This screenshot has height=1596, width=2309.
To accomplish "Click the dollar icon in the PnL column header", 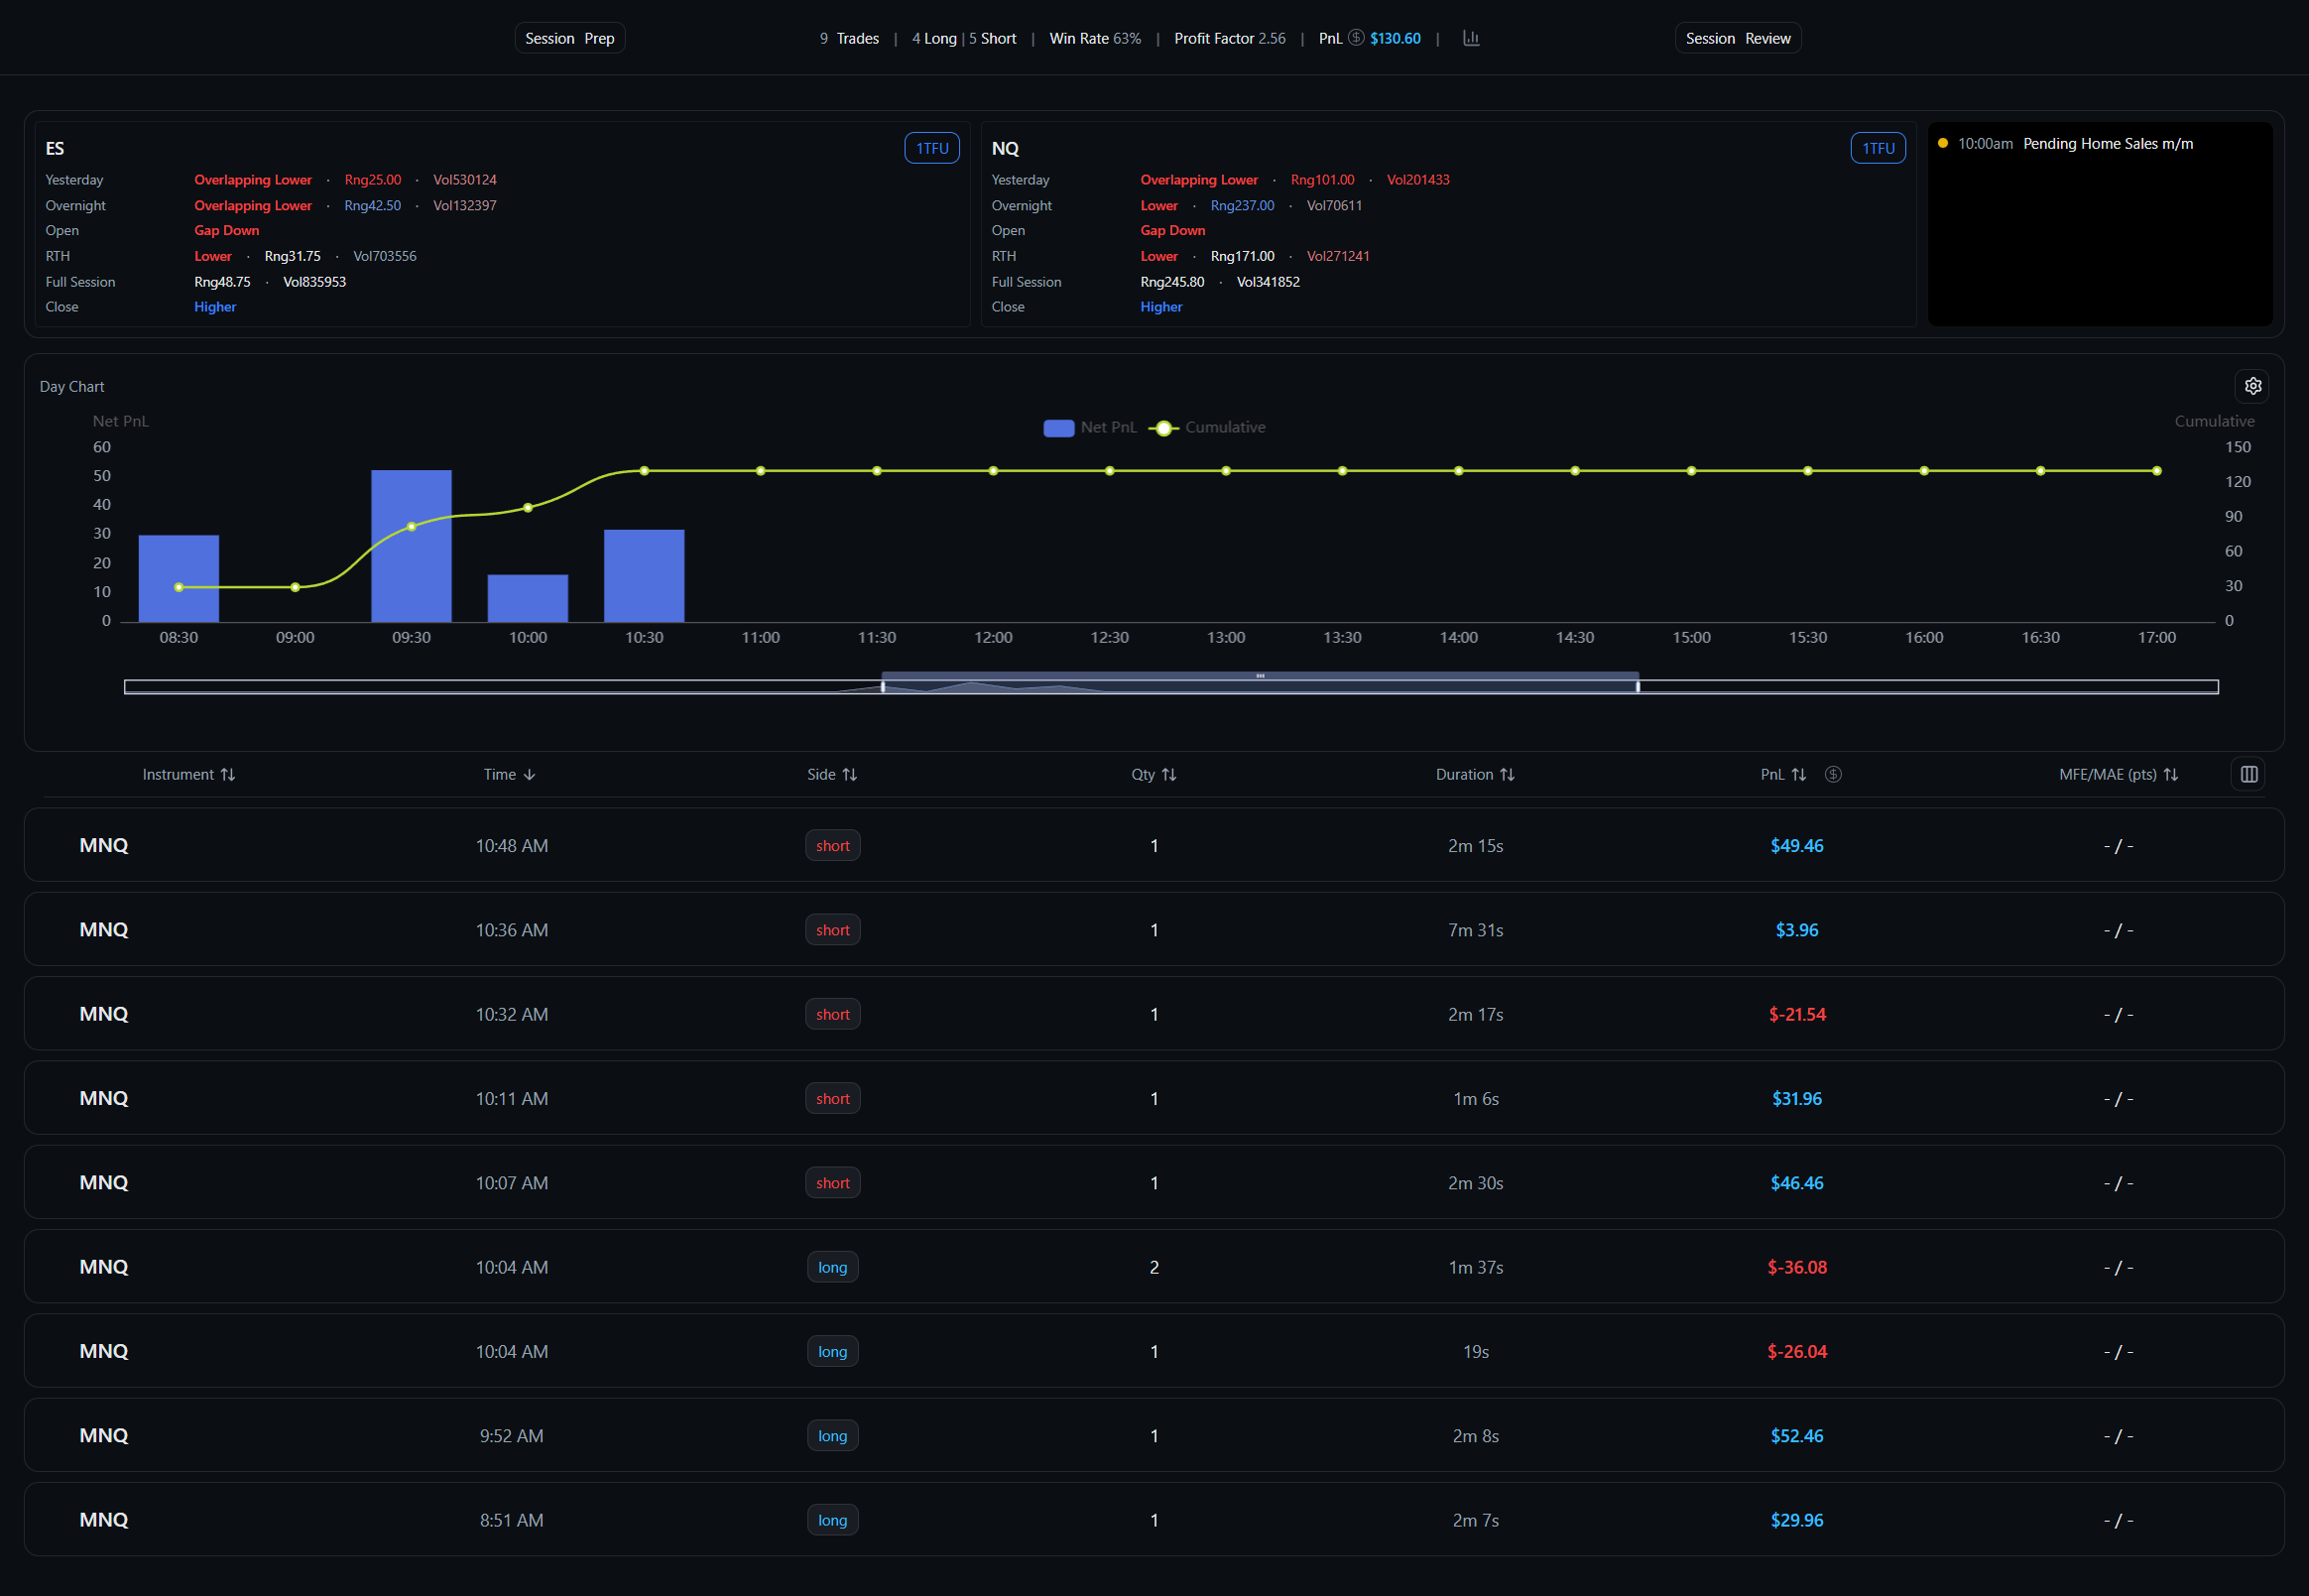I will tap(1834, 773).
